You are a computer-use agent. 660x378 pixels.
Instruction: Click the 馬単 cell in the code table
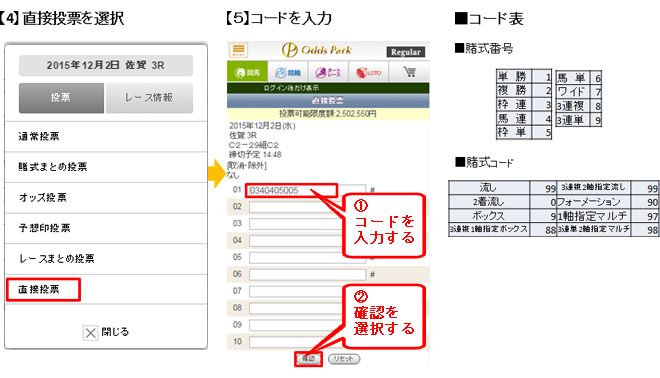[572, 77]
